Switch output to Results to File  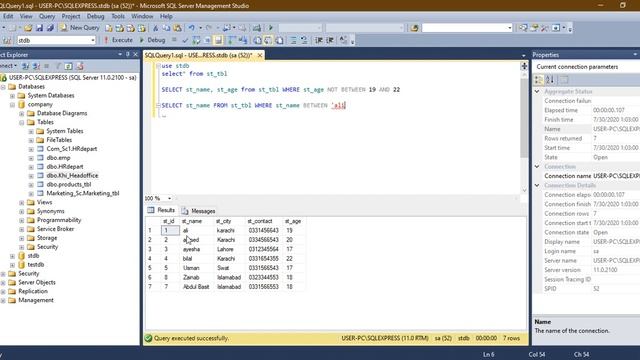pos(280,40)
